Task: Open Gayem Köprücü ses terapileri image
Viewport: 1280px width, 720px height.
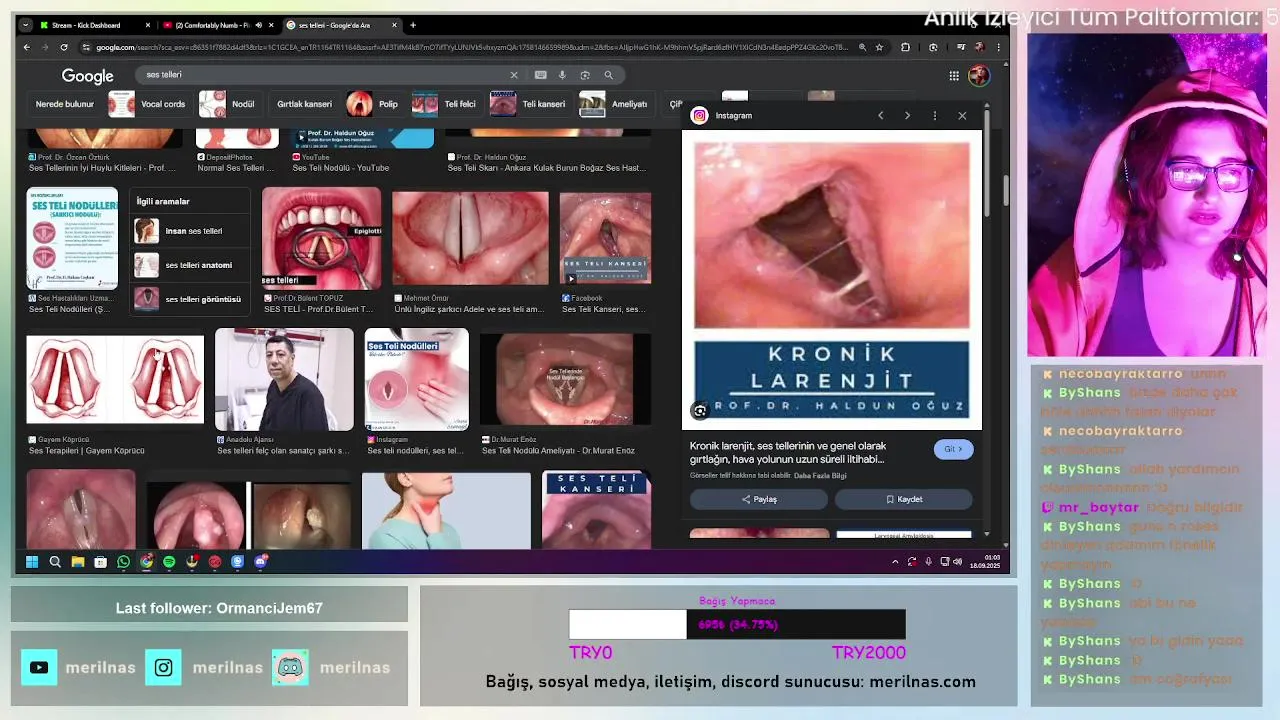Action: coord(115,379)
